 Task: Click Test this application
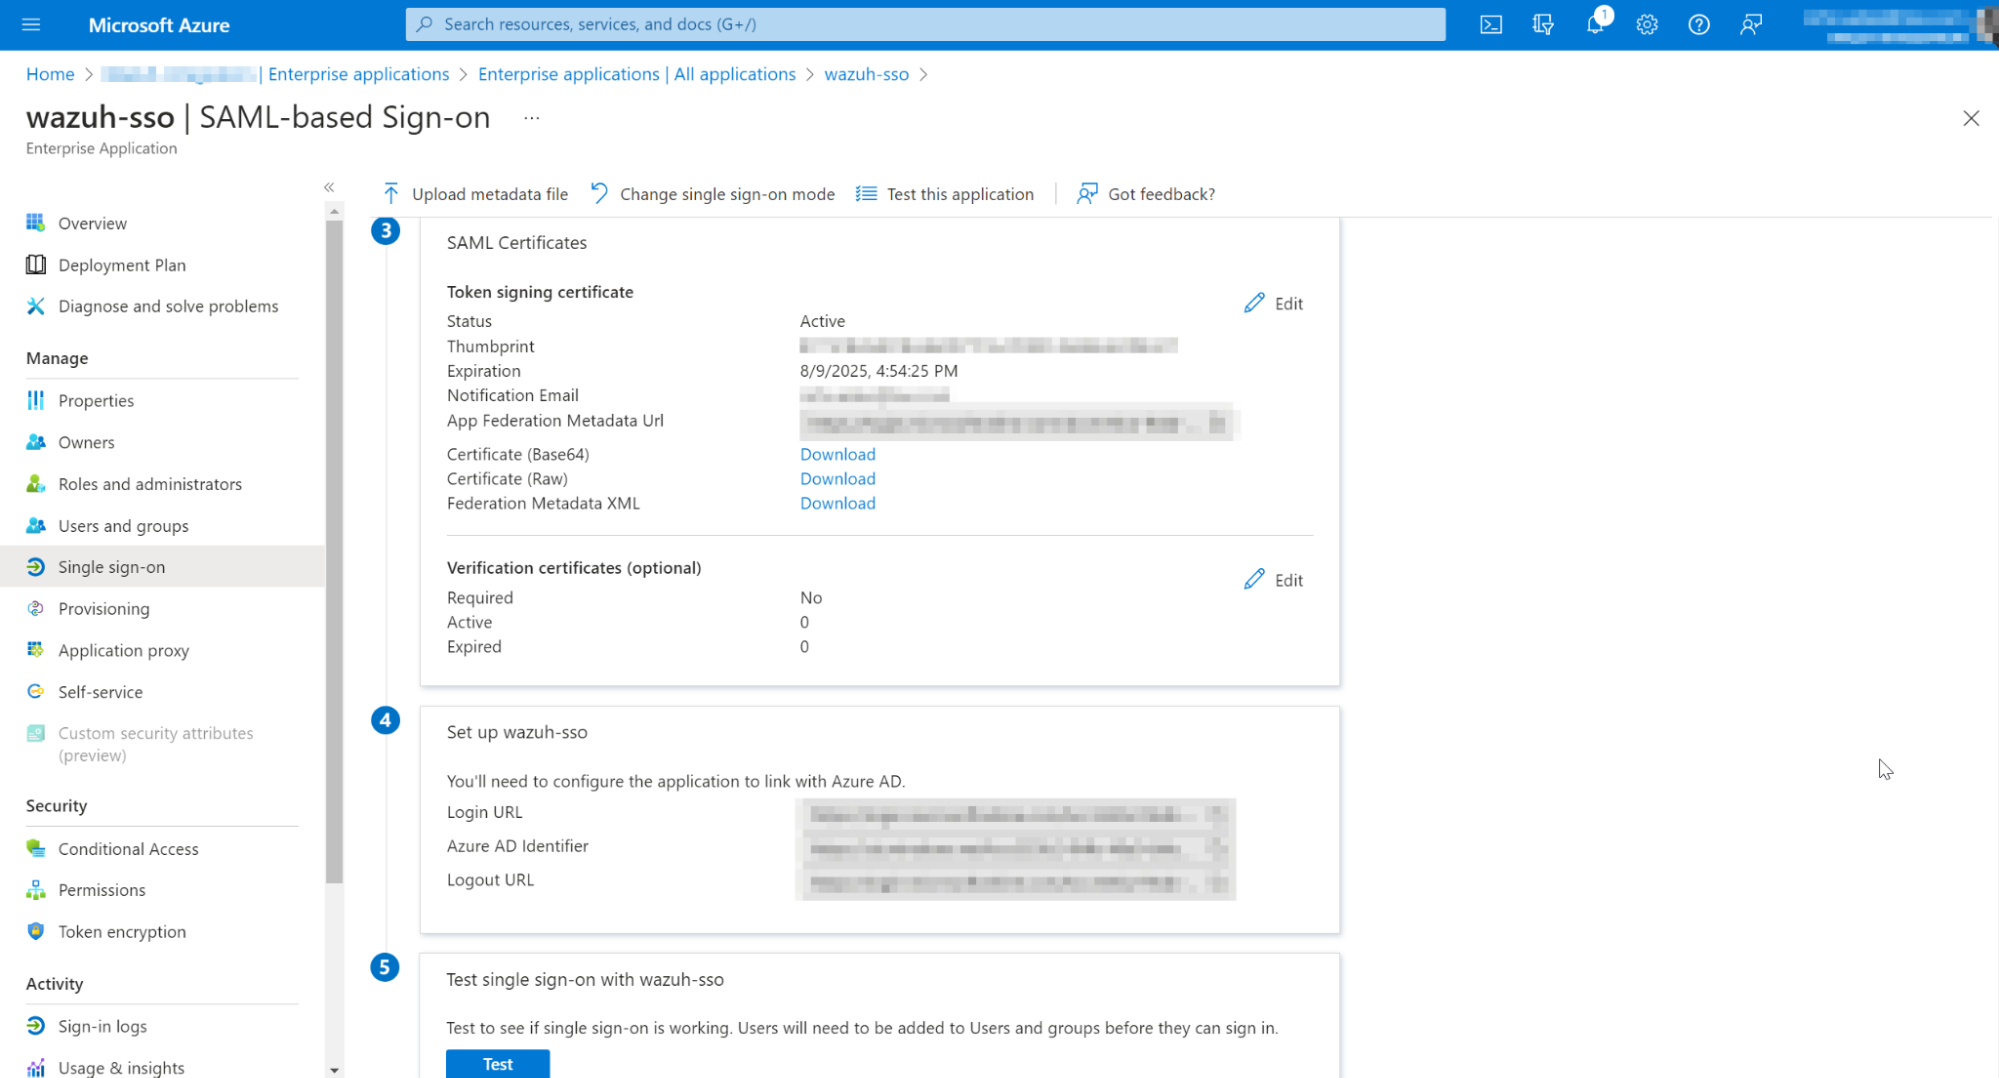click(x=945, y=194)
